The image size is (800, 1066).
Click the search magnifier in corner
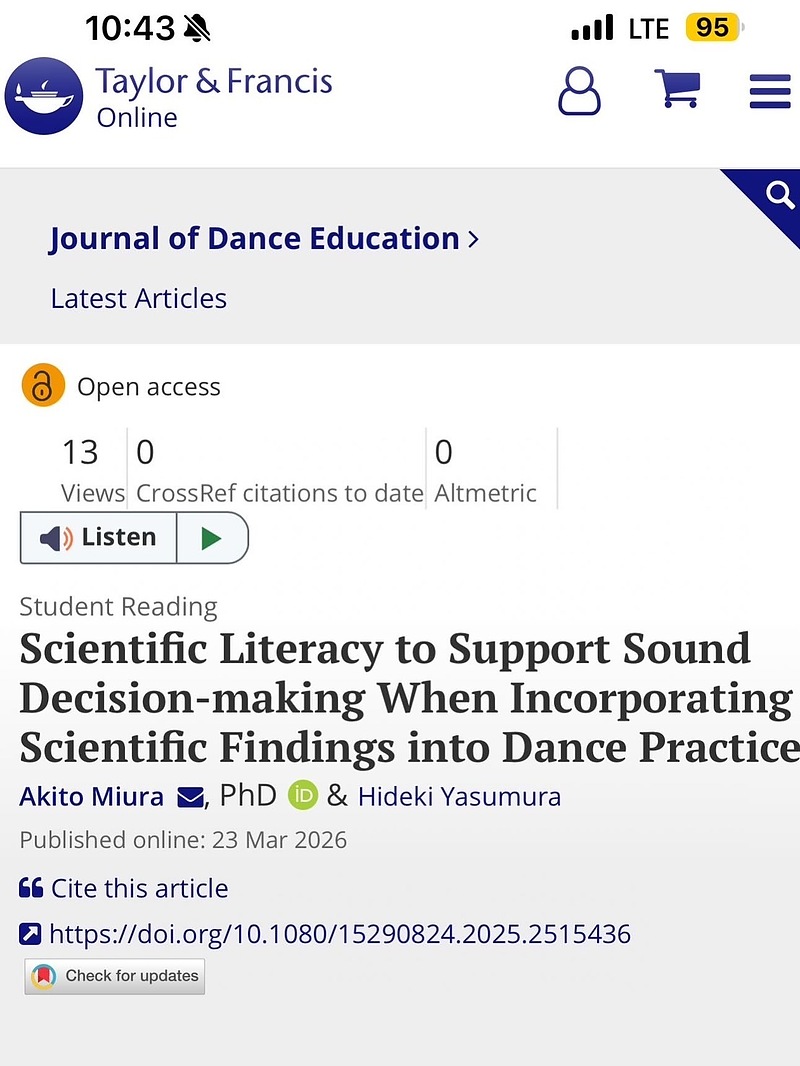pyautogui.click(x=778, y=196)
